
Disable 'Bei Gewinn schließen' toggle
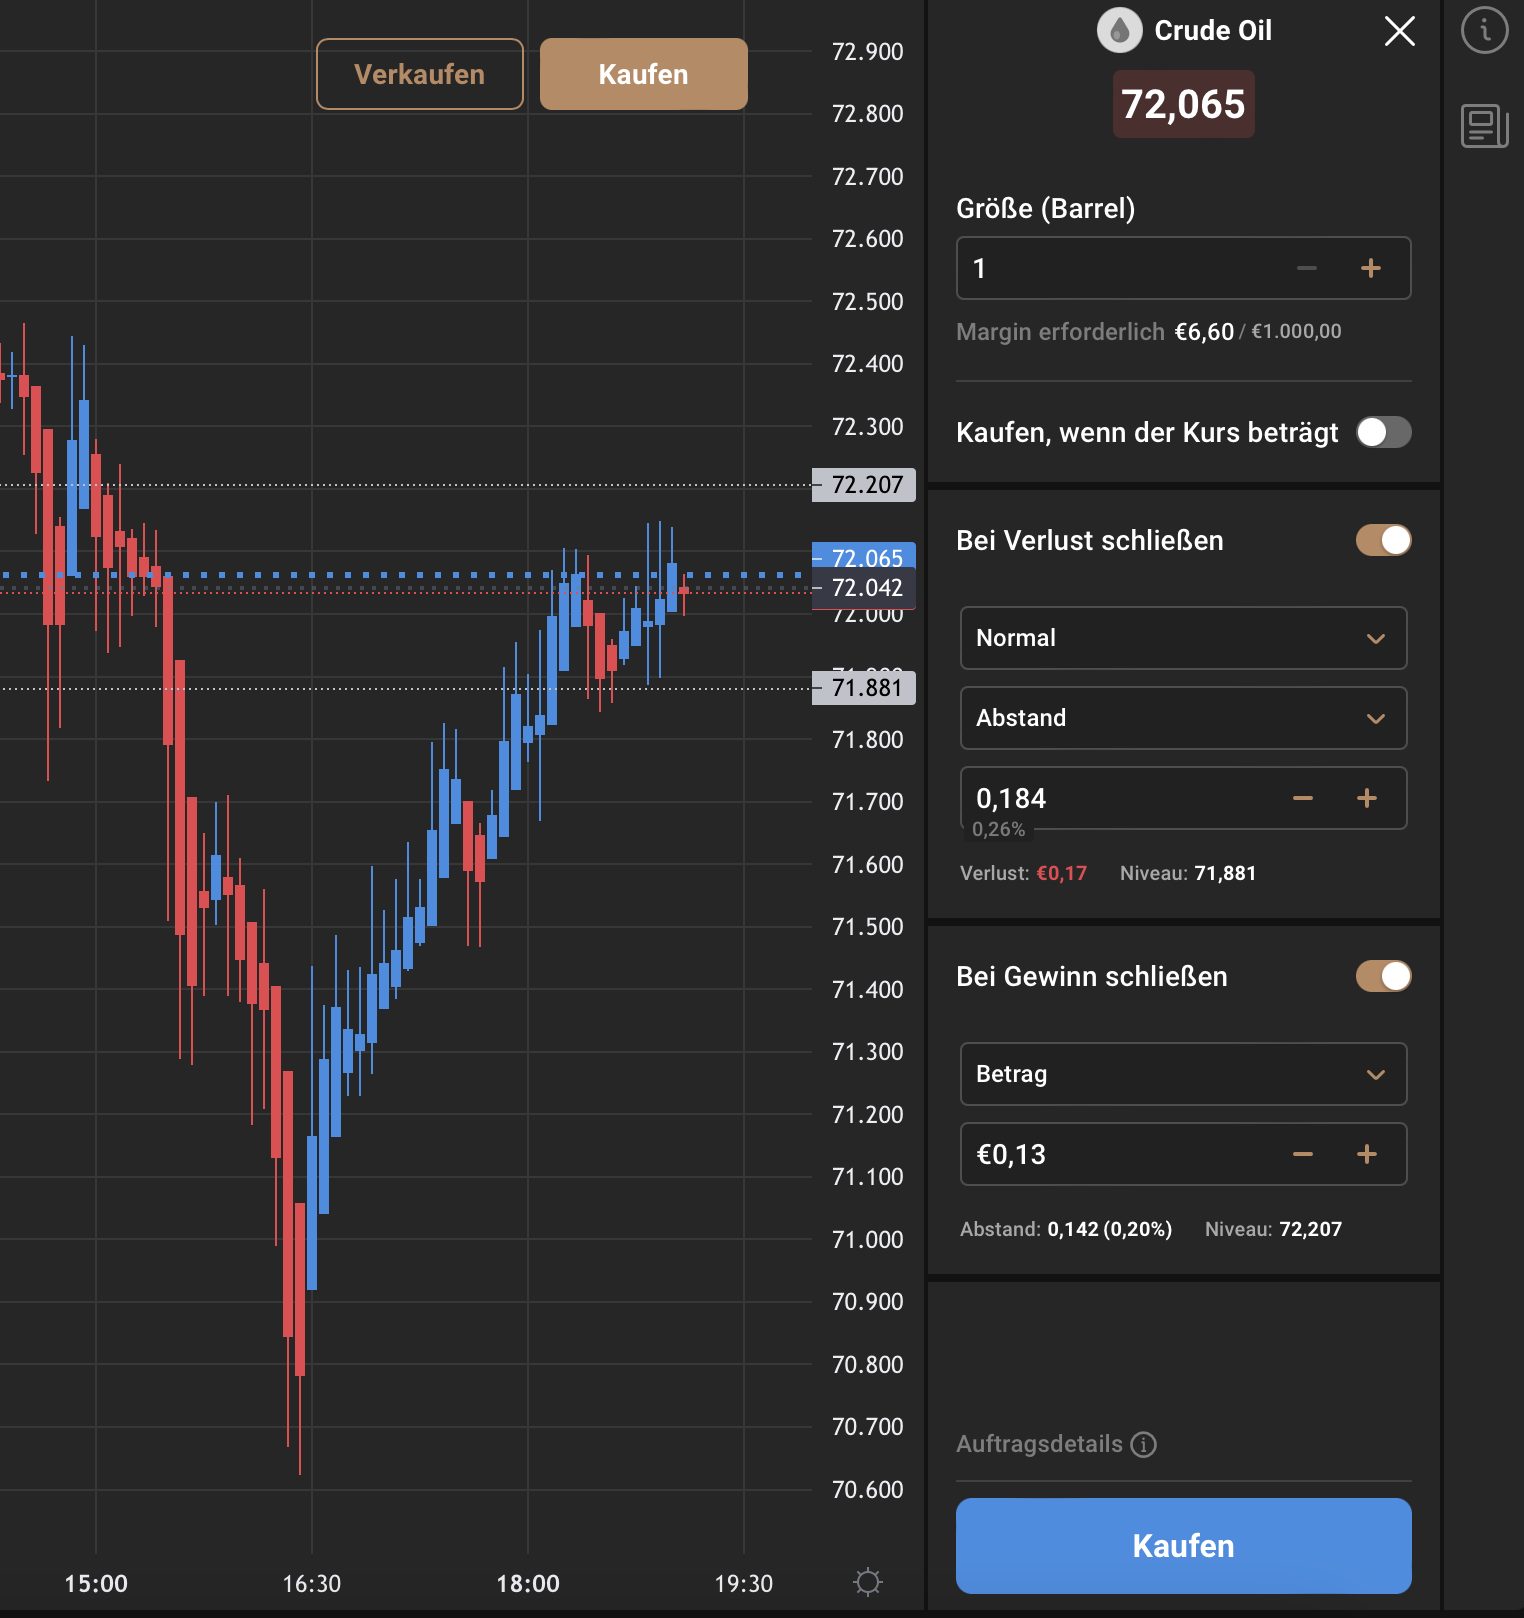pyautogui.click(x=1384, y=976)
